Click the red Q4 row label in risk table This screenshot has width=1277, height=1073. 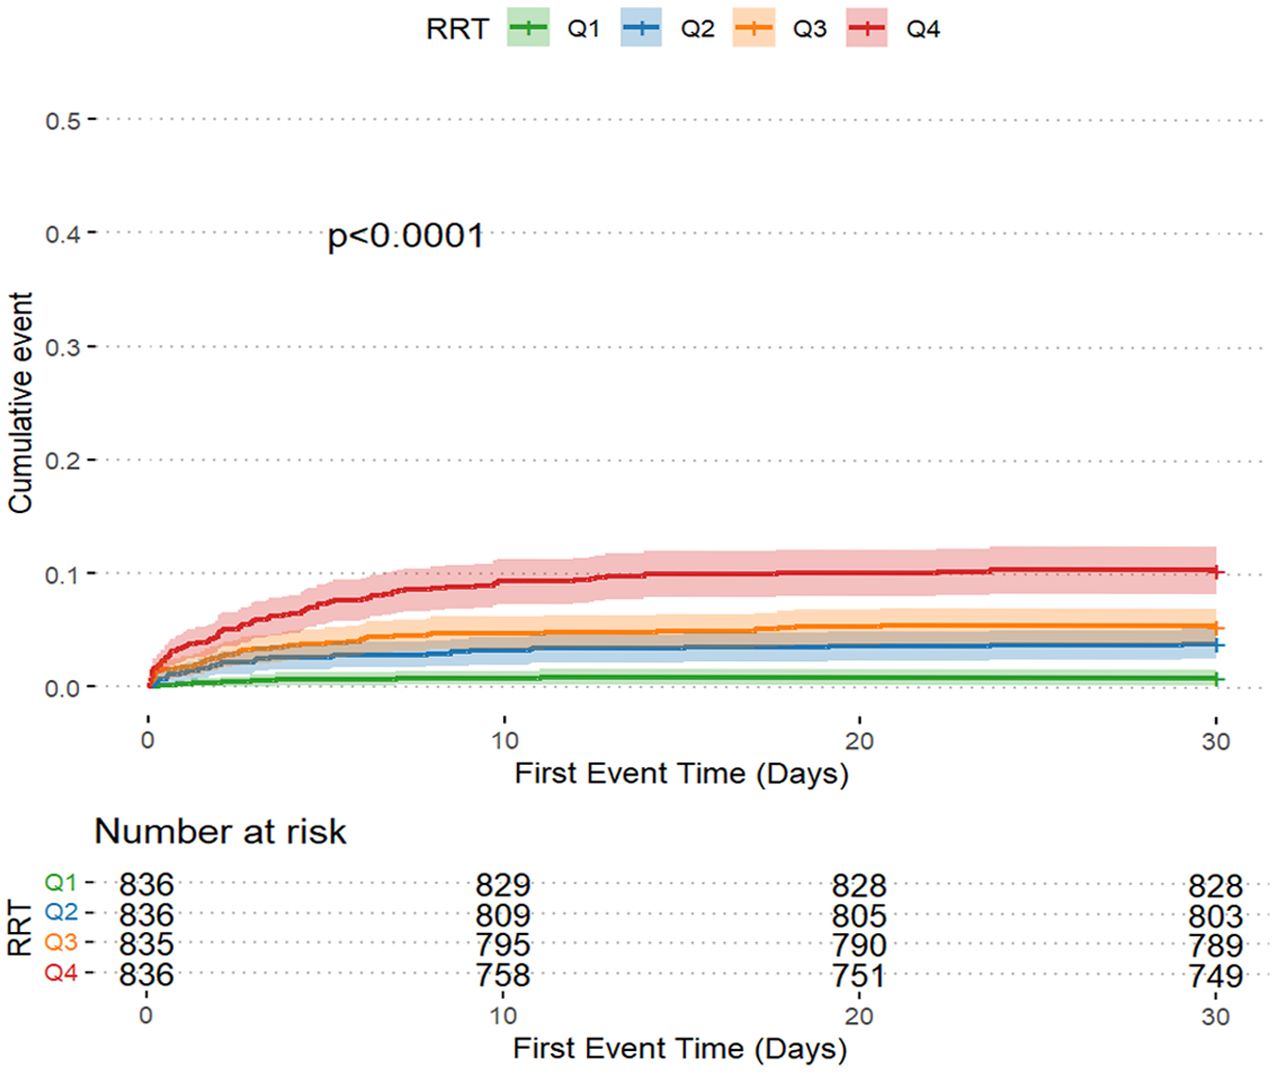tap(61, 972)
